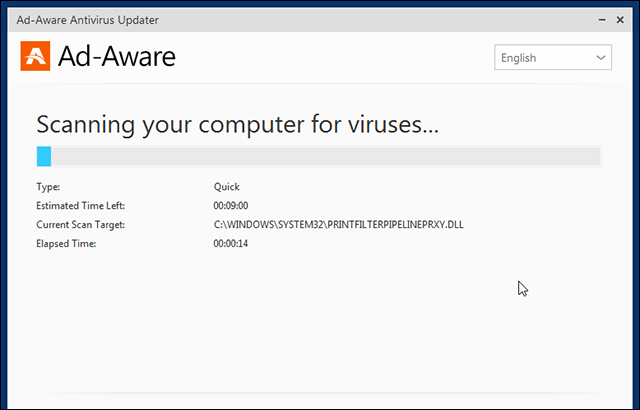Viewport: 640px width, 410px height.
Task: Click the gray unfilled progress bar track
Action: pos(326,156)
